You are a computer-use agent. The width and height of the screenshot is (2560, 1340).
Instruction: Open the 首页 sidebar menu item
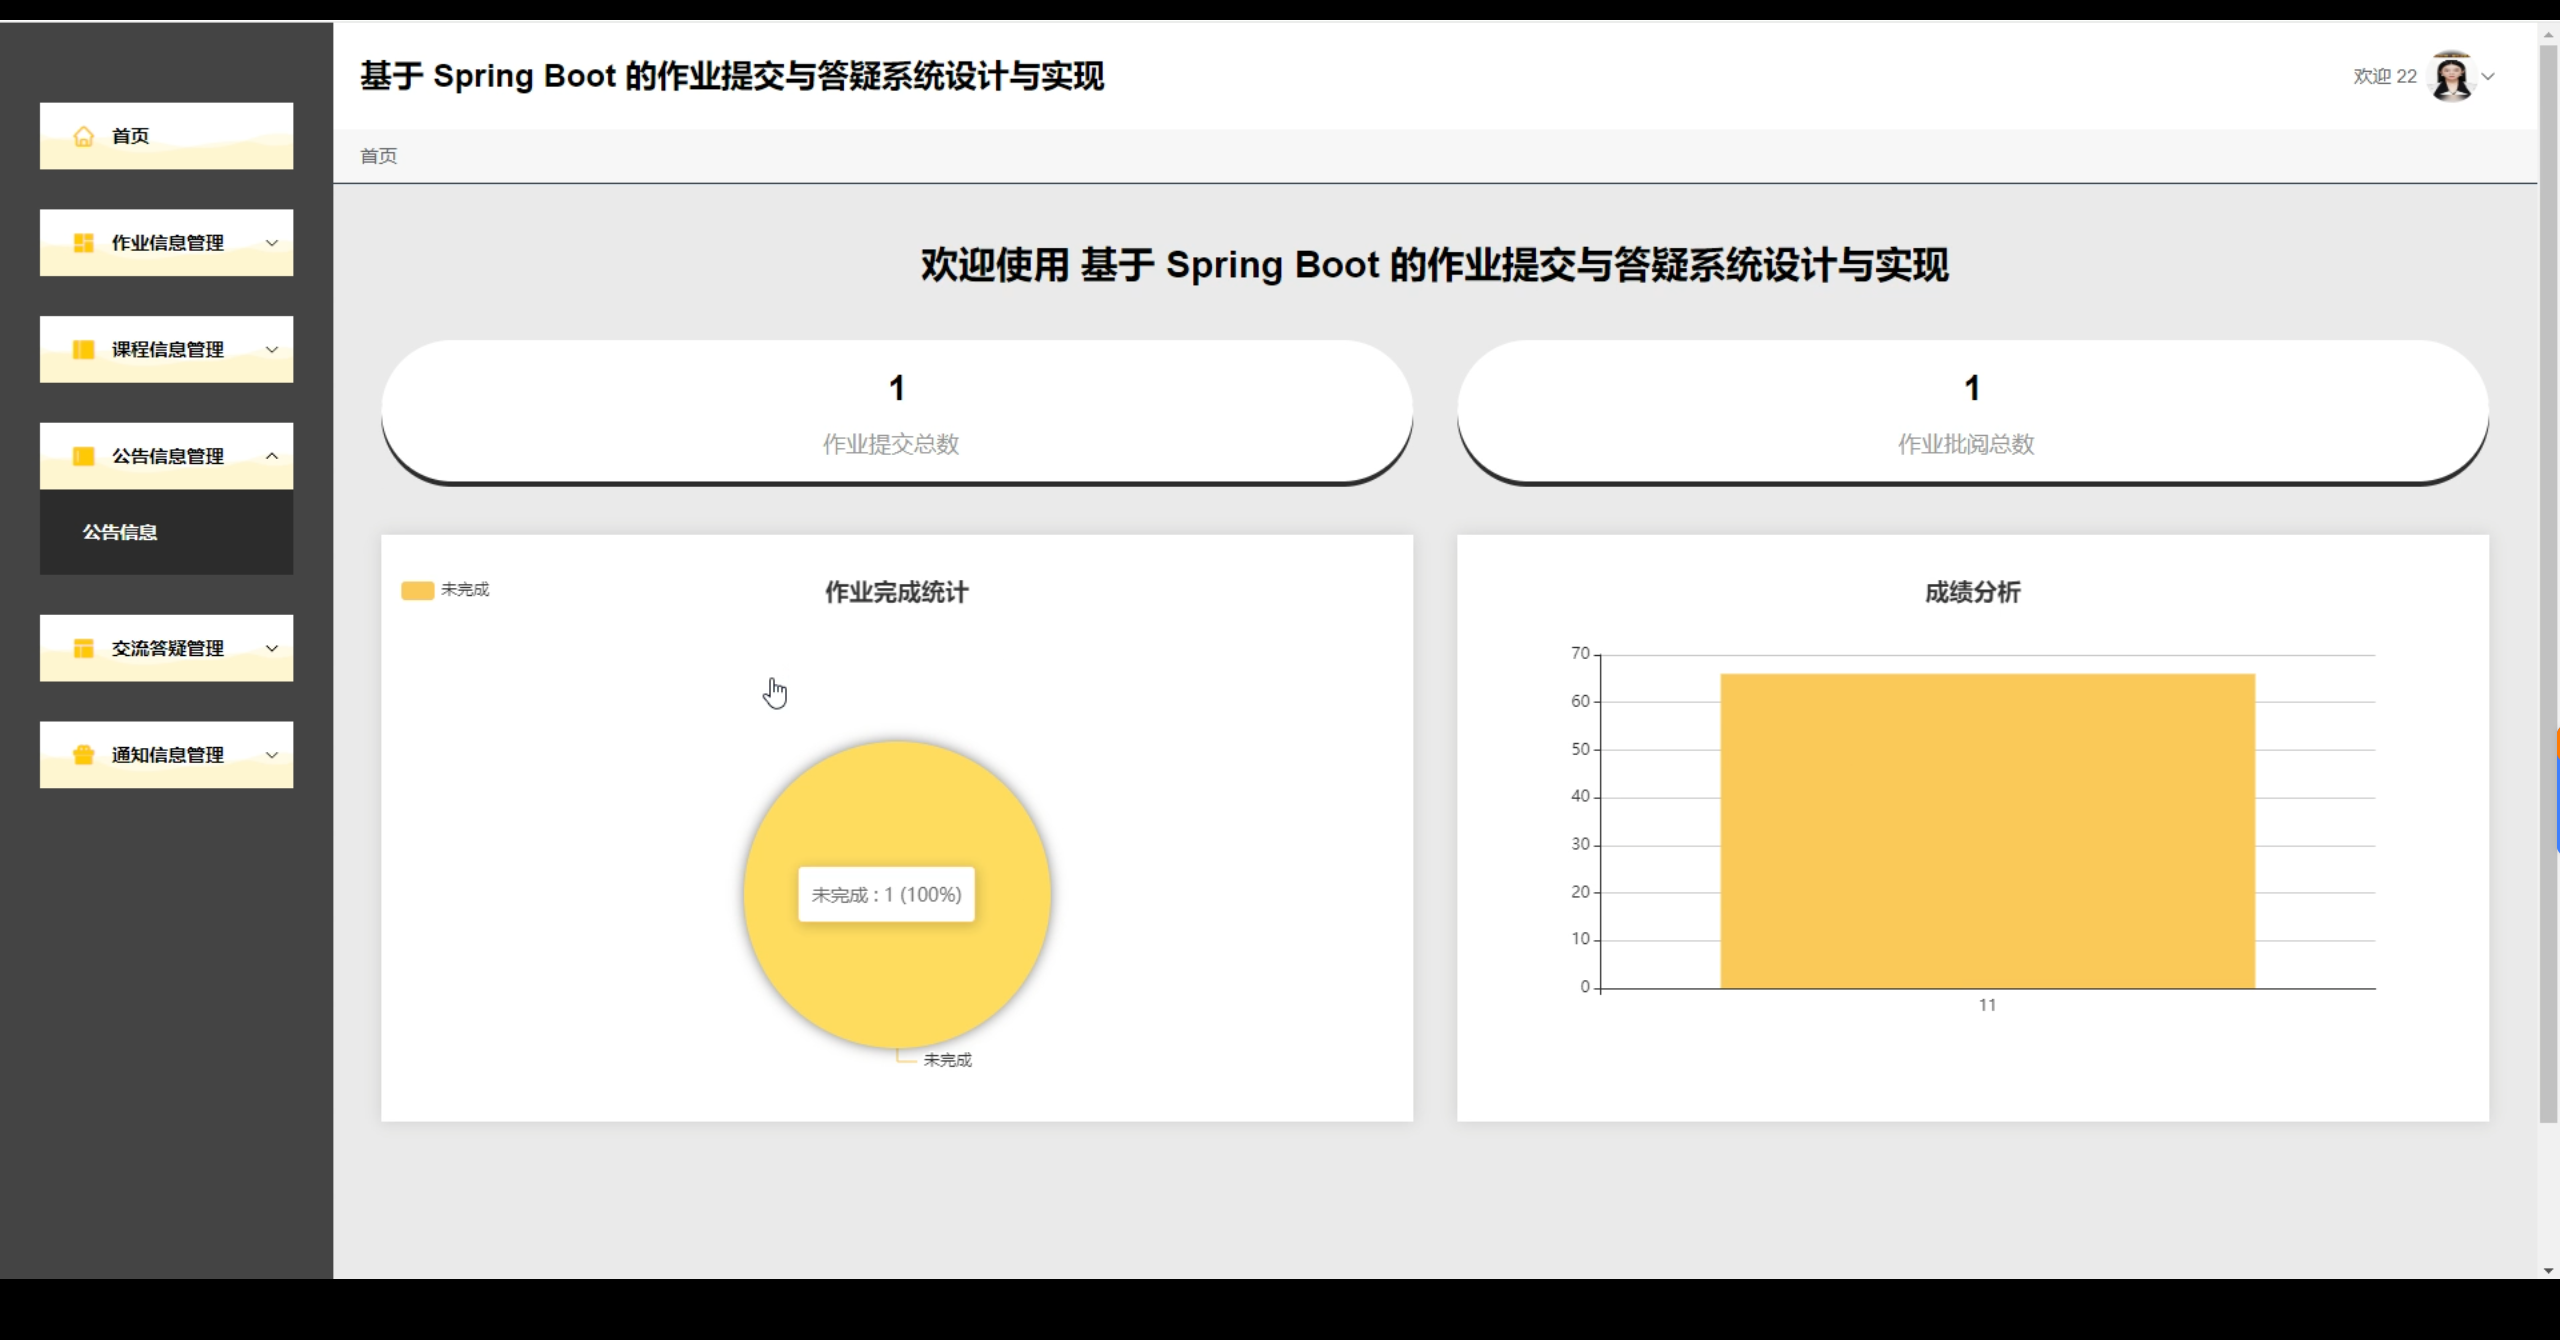[x=166, y=136]
